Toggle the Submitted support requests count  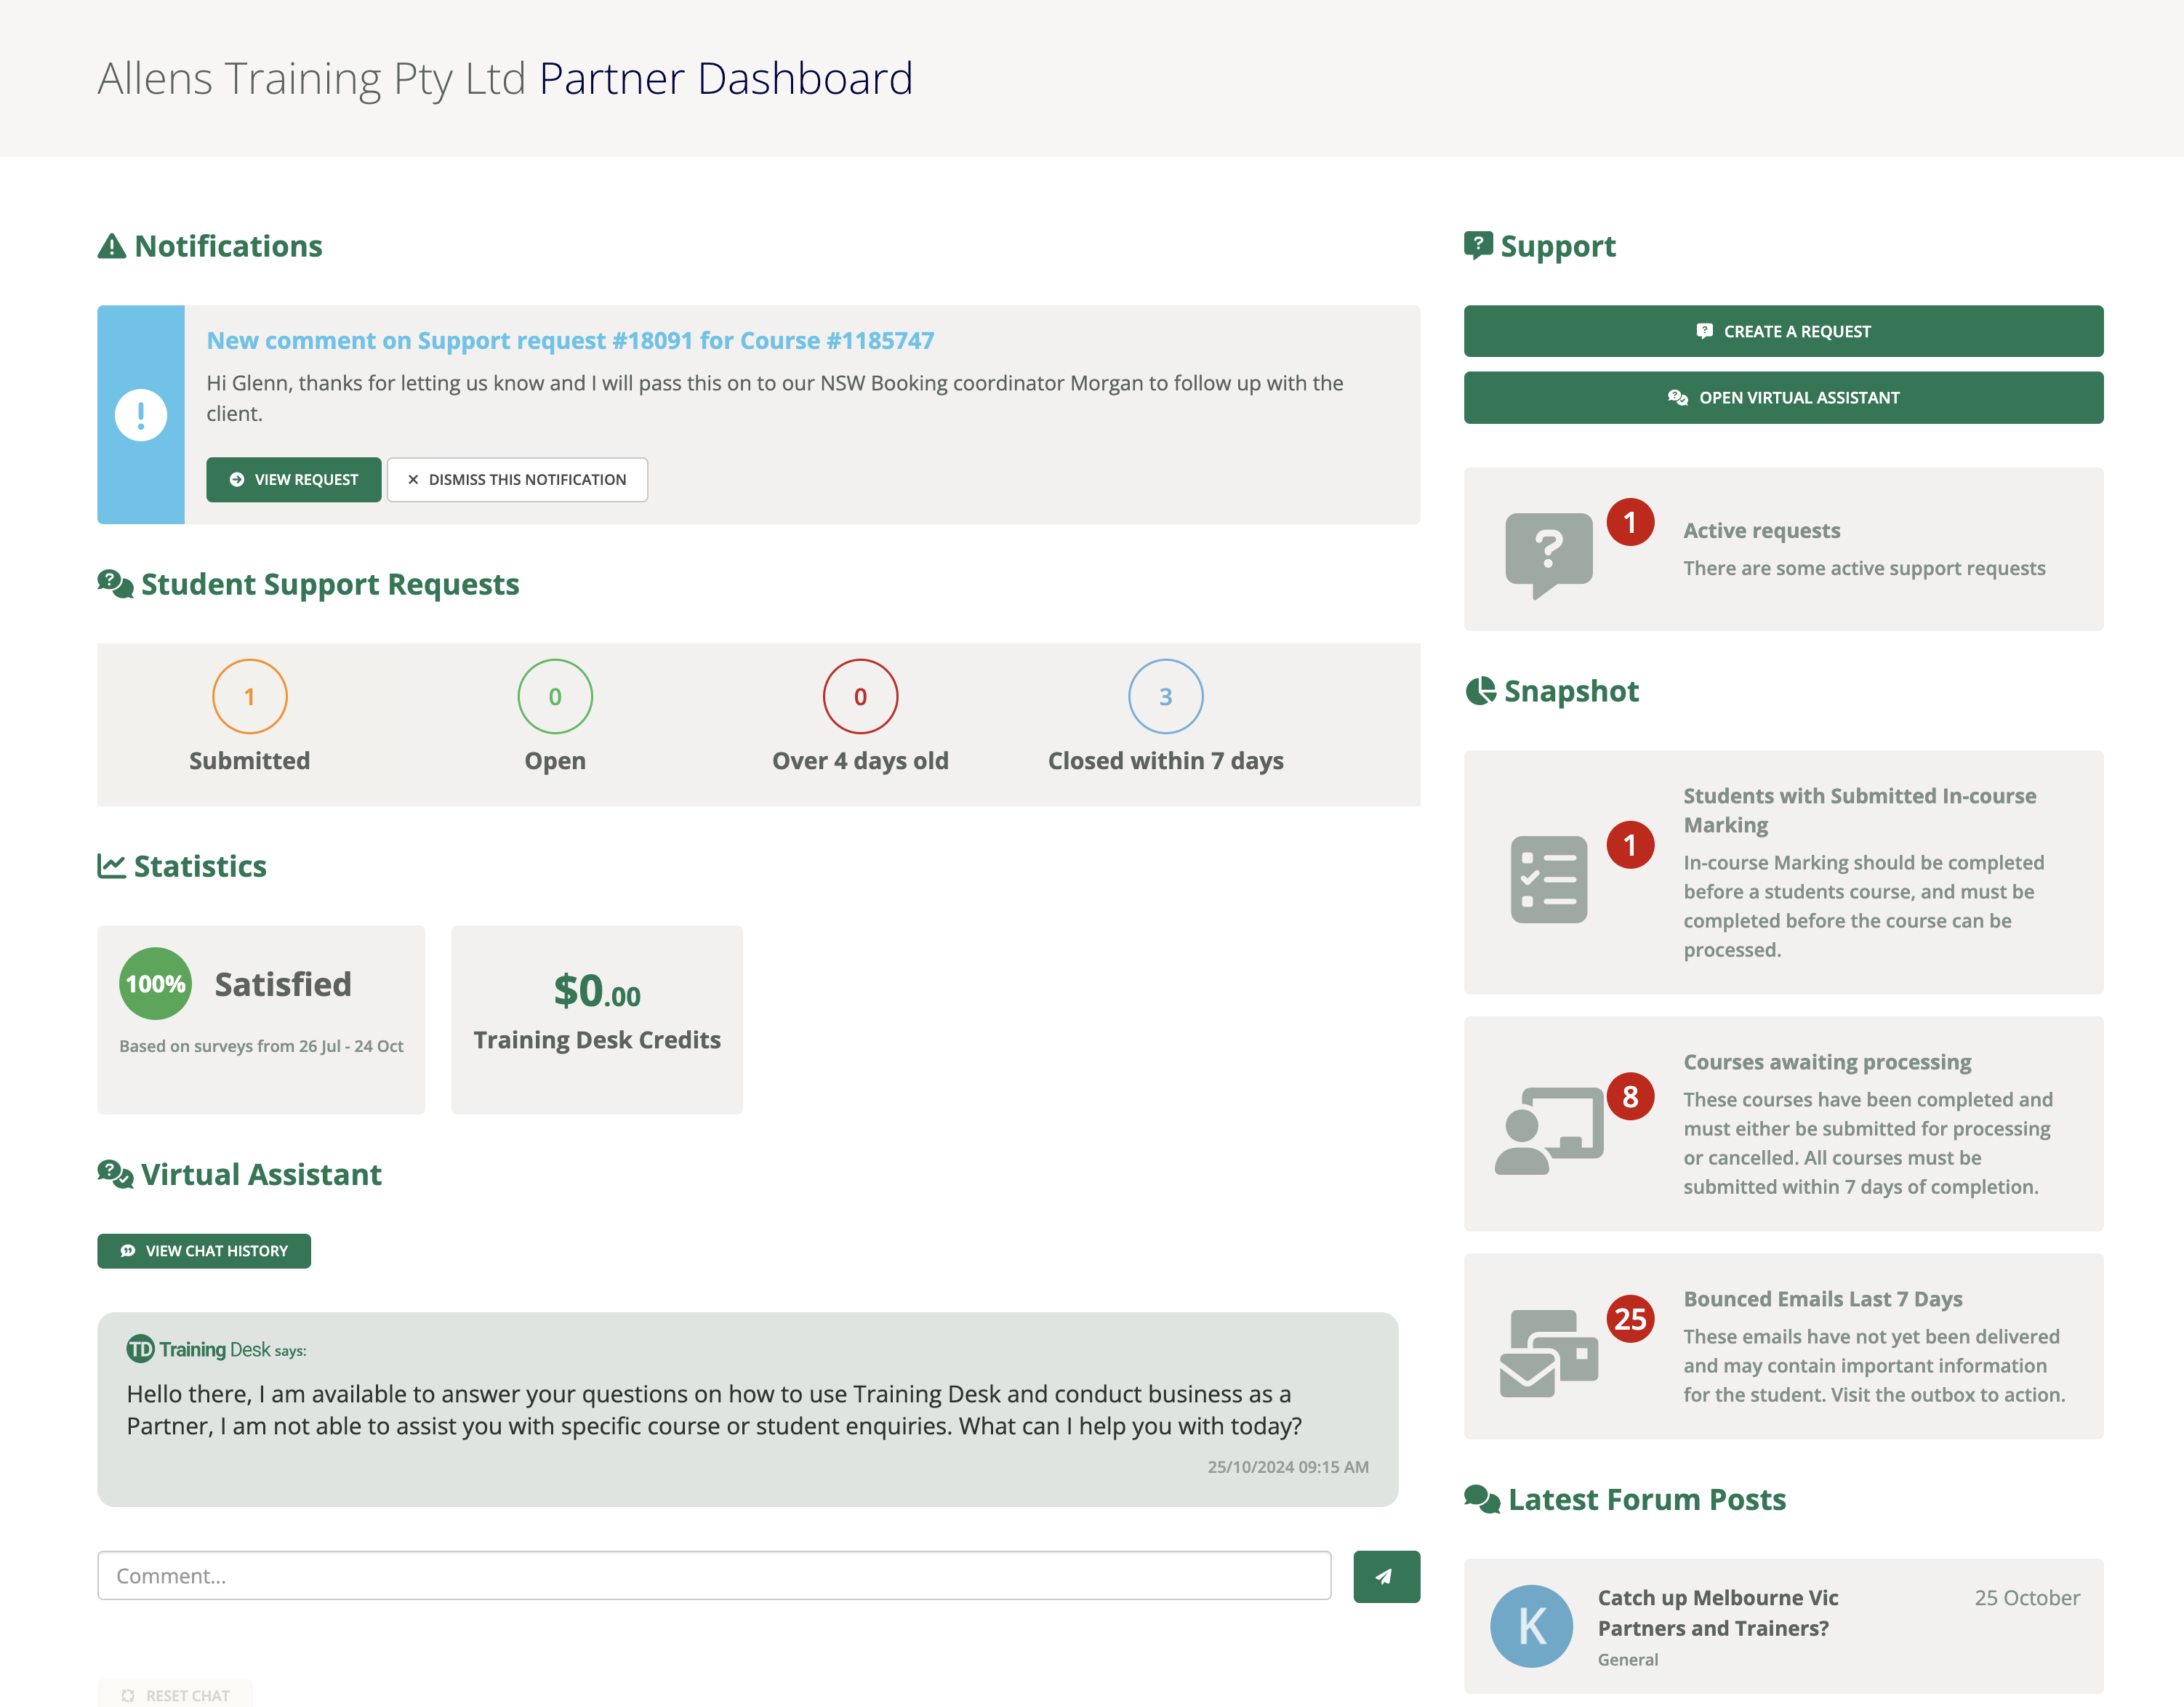pyautogui.click(x=250, y=695)
